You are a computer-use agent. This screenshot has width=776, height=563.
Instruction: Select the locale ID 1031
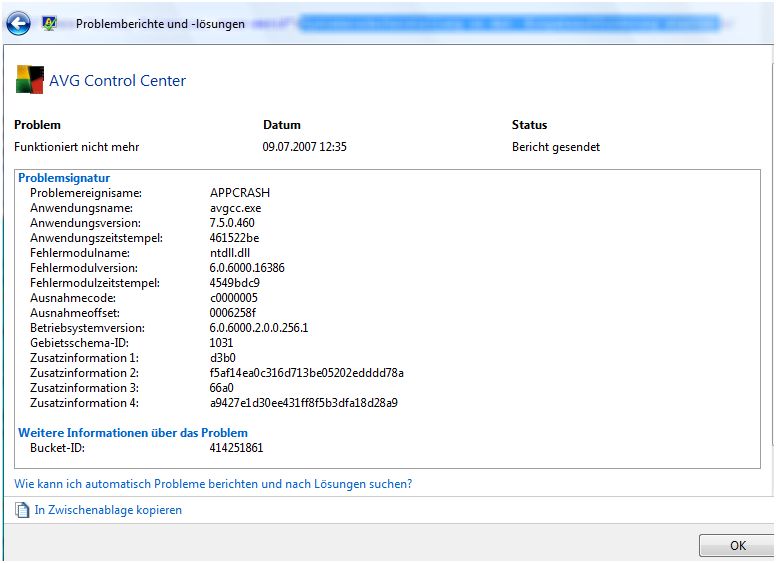tap(221, 343)
